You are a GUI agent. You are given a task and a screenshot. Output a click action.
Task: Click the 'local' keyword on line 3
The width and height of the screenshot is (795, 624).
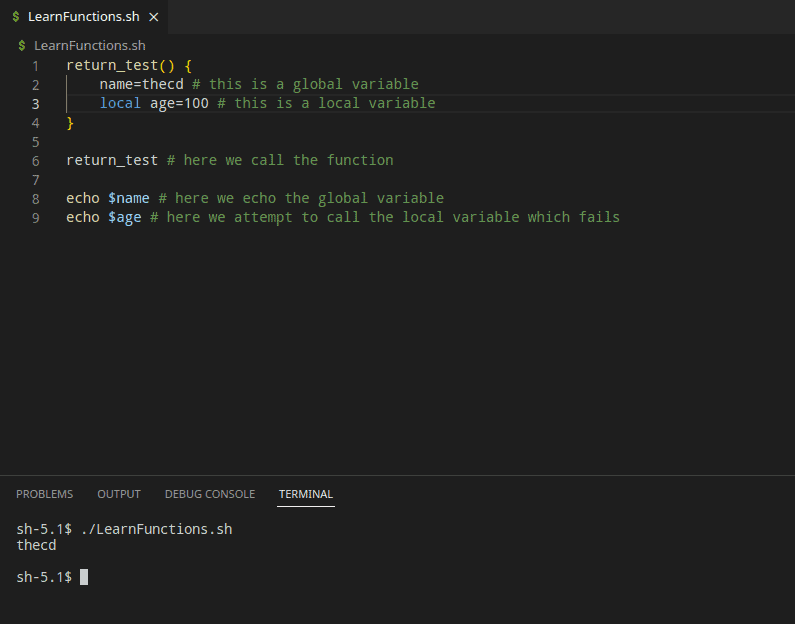120,103
